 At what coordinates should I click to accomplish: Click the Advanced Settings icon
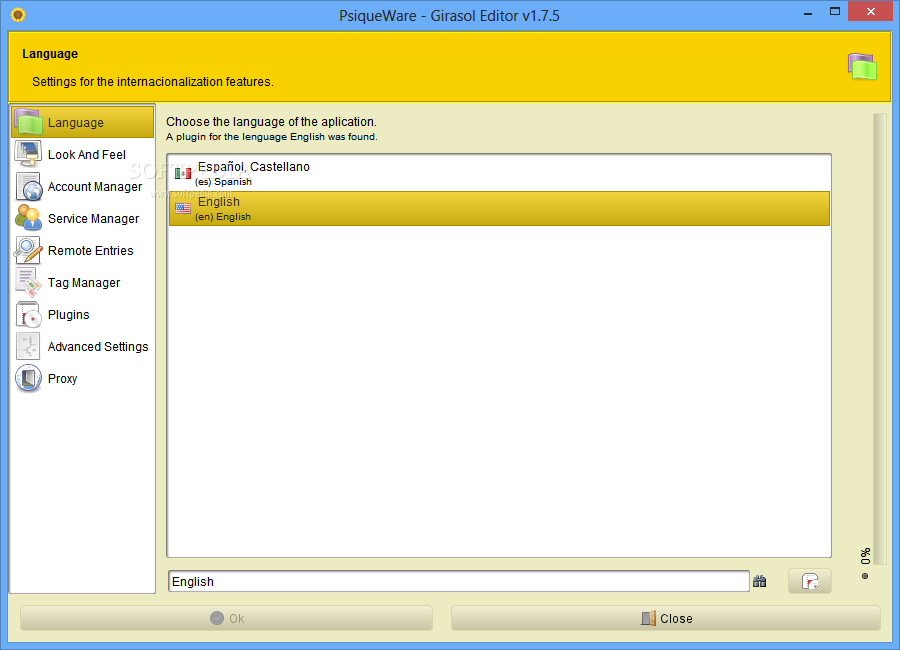point(28,346)
